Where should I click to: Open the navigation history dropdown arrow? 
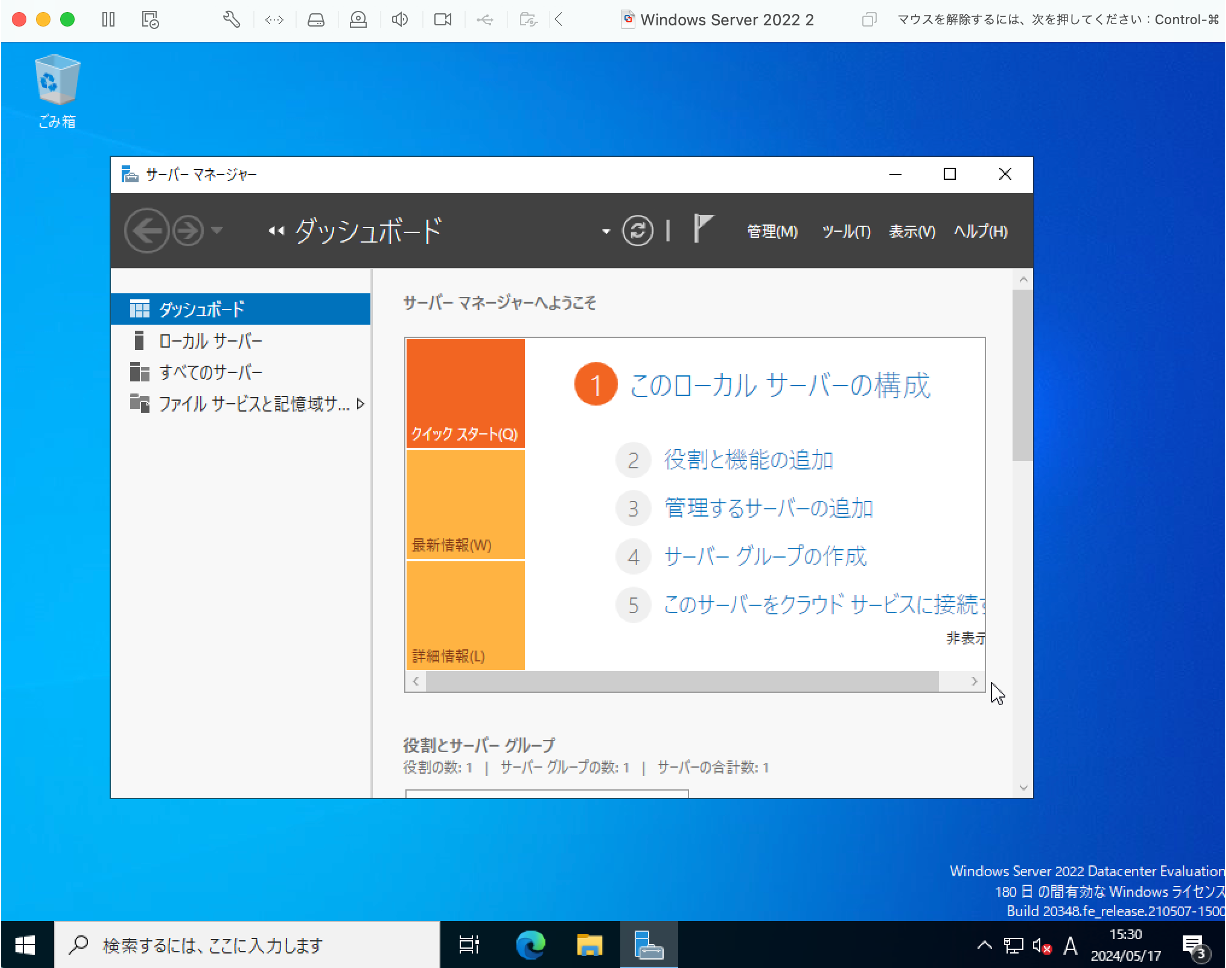(216, 231)
